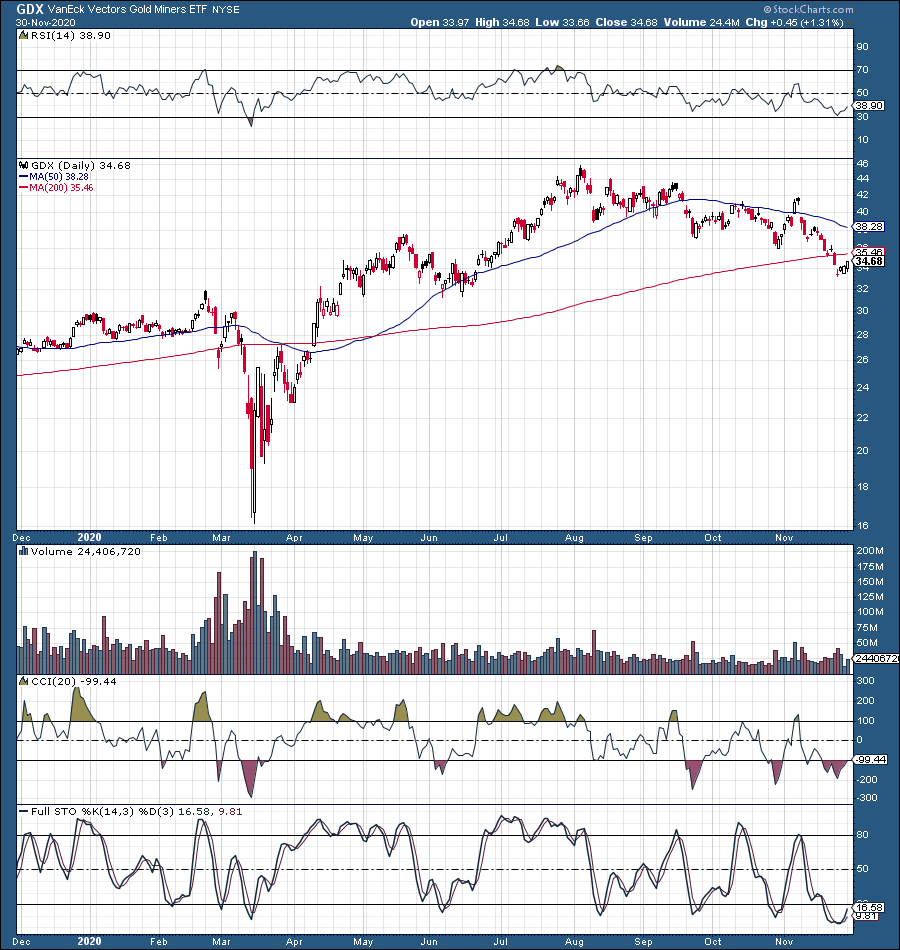Viewport: 900px width, 950px height.
Task: Click the 70 overbought level on RSI axis
Action: click(862, 70)
